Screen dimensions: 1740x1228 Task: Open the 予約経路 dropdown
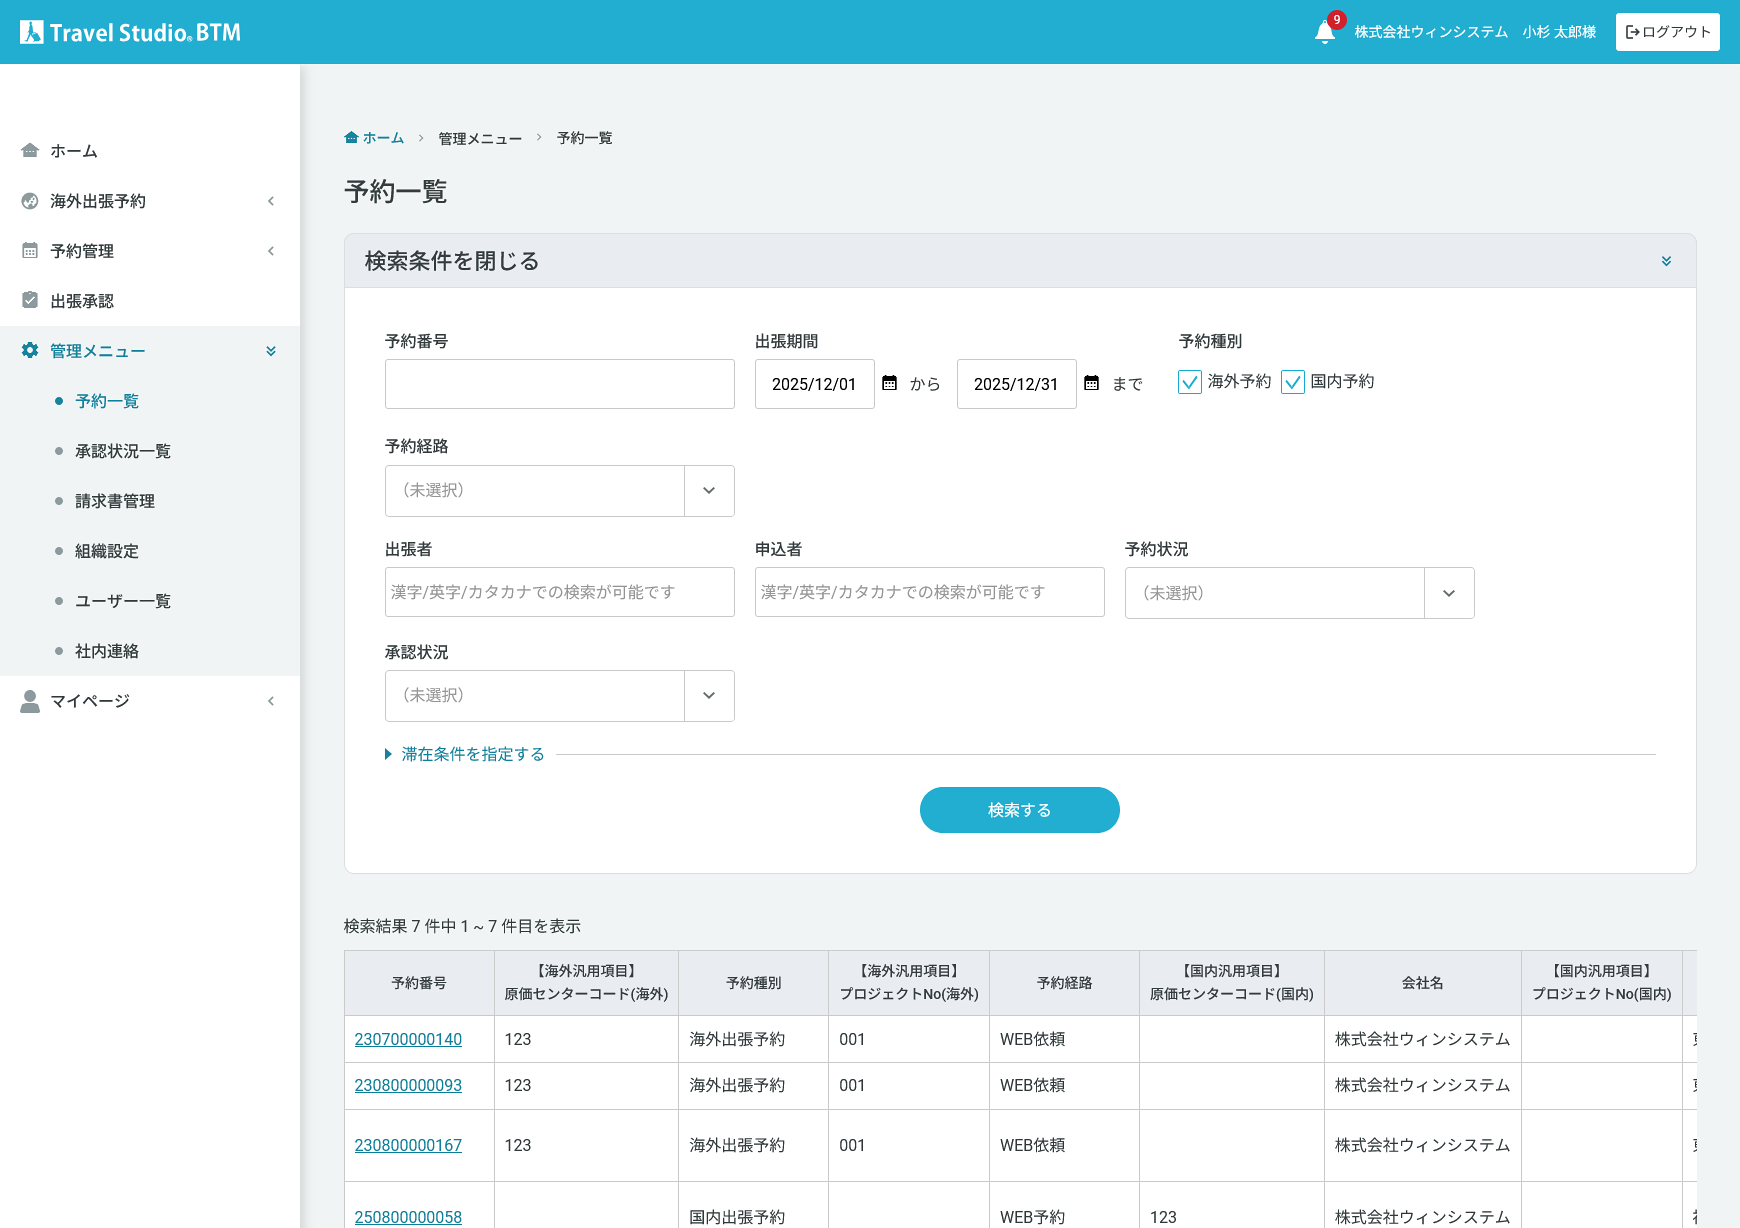pyautogui.click(x=560, y=491)
